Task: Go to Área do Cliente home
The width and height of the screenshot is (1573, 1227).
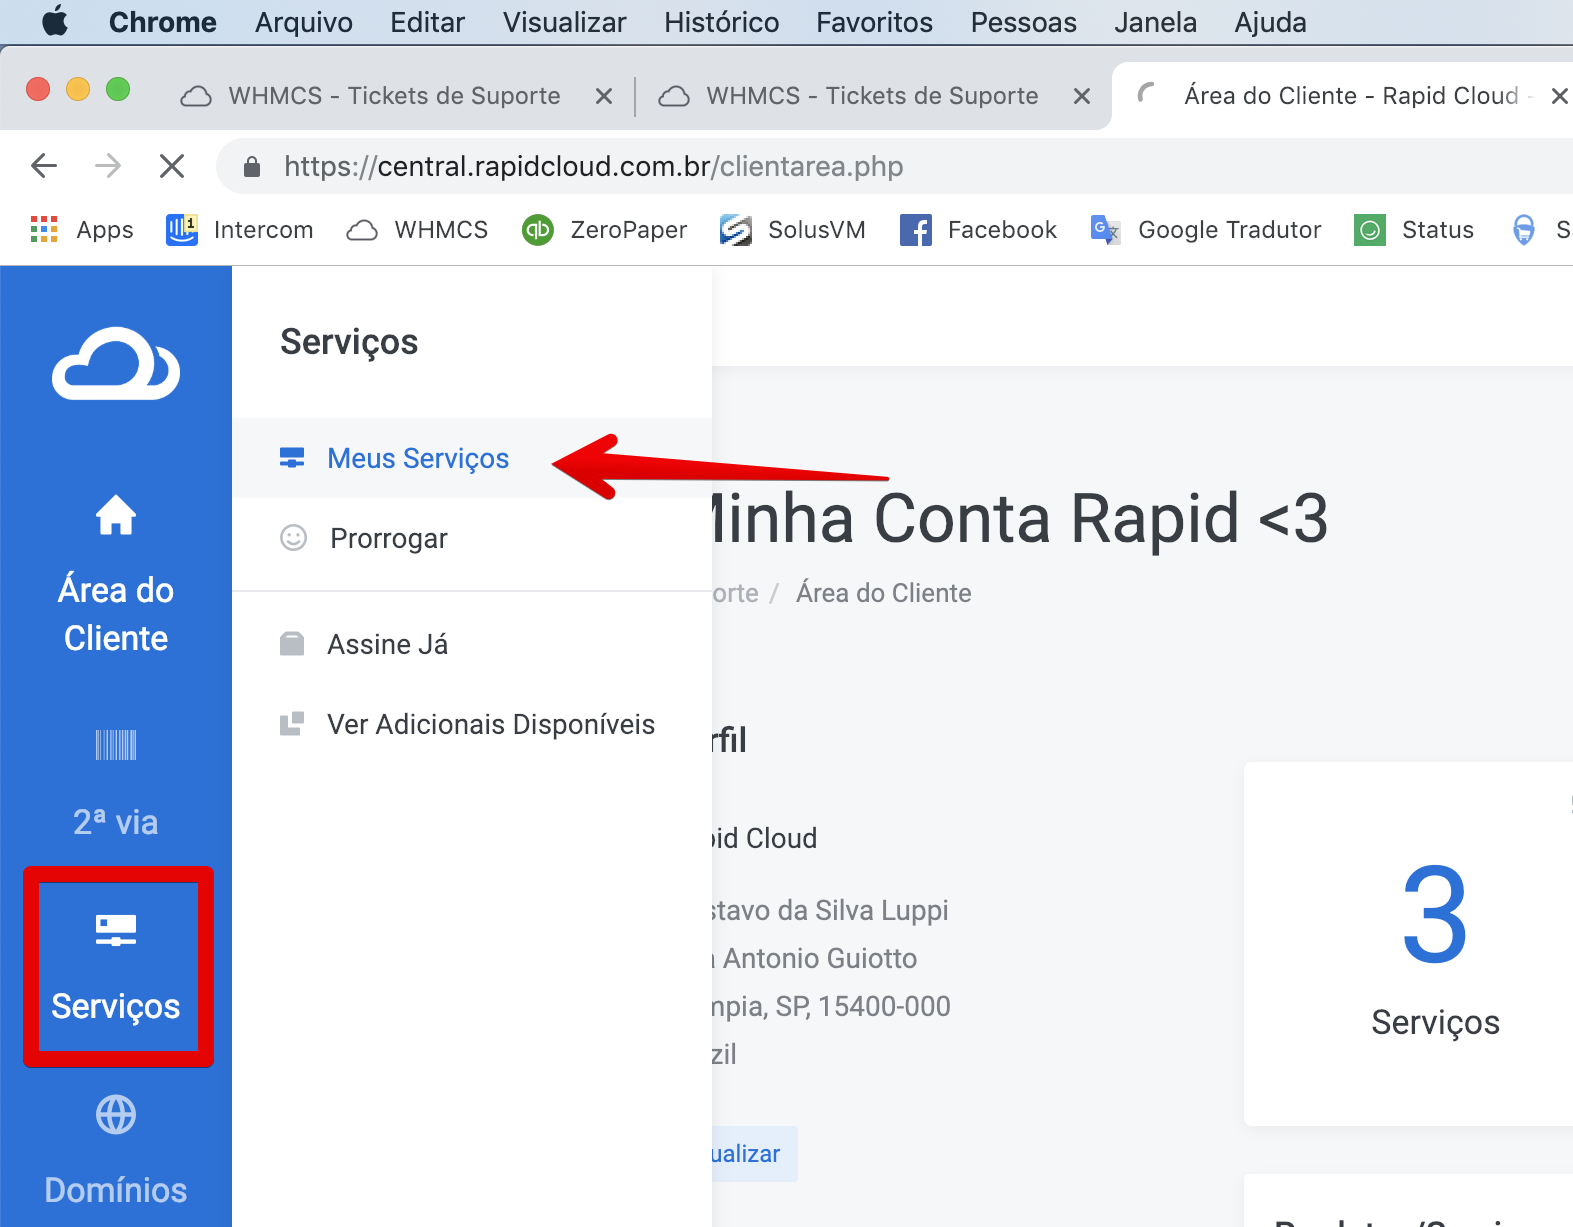Action: (x=116, y=575)
